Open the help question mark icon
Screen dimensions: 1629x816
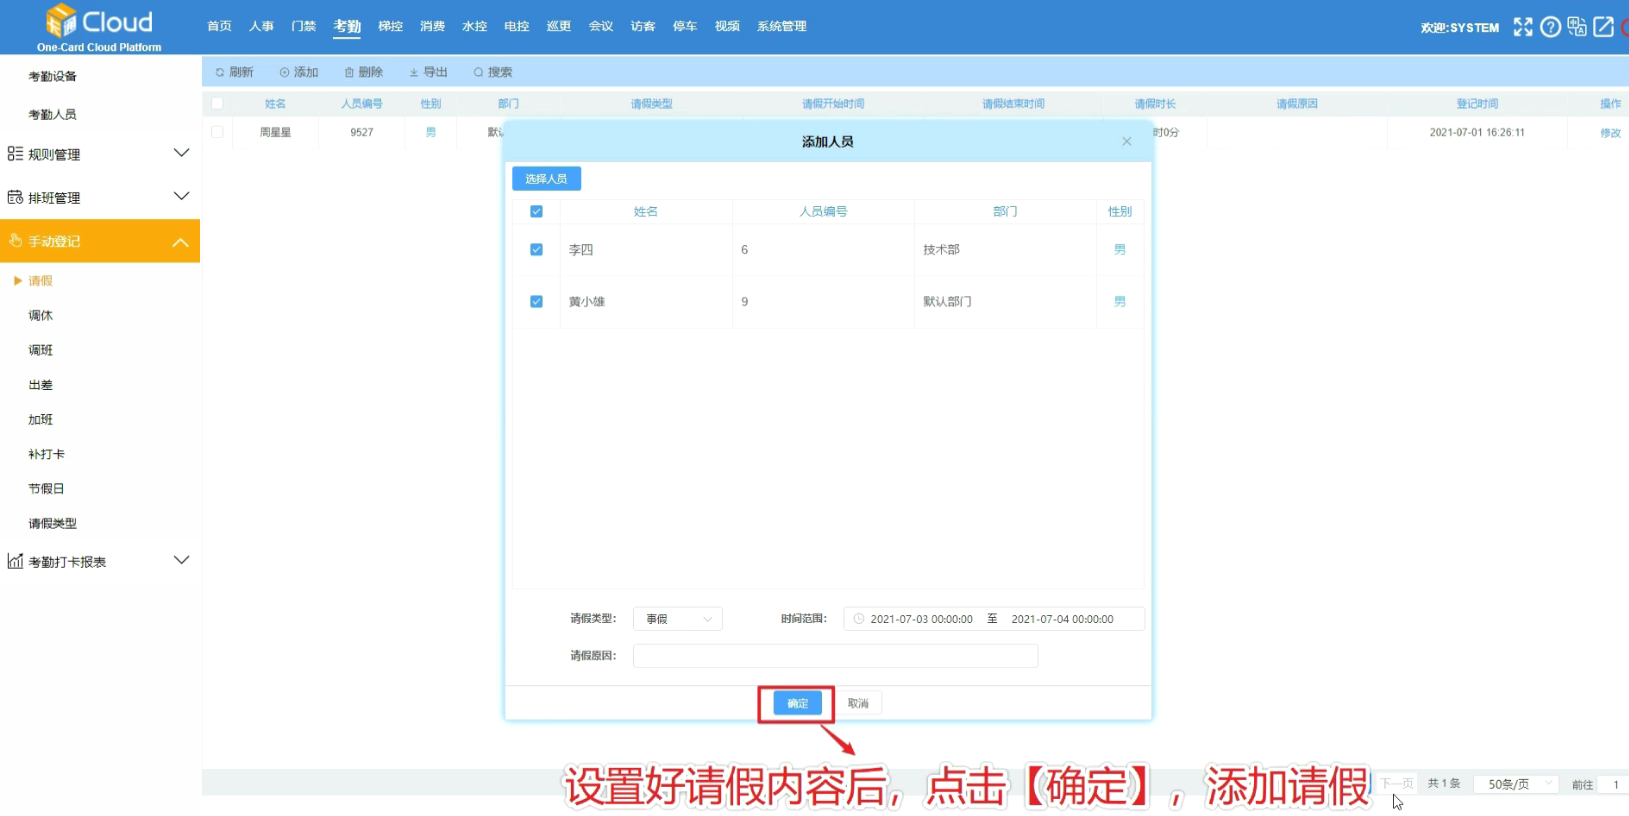pyautogui.click(x=1550, y=27)
